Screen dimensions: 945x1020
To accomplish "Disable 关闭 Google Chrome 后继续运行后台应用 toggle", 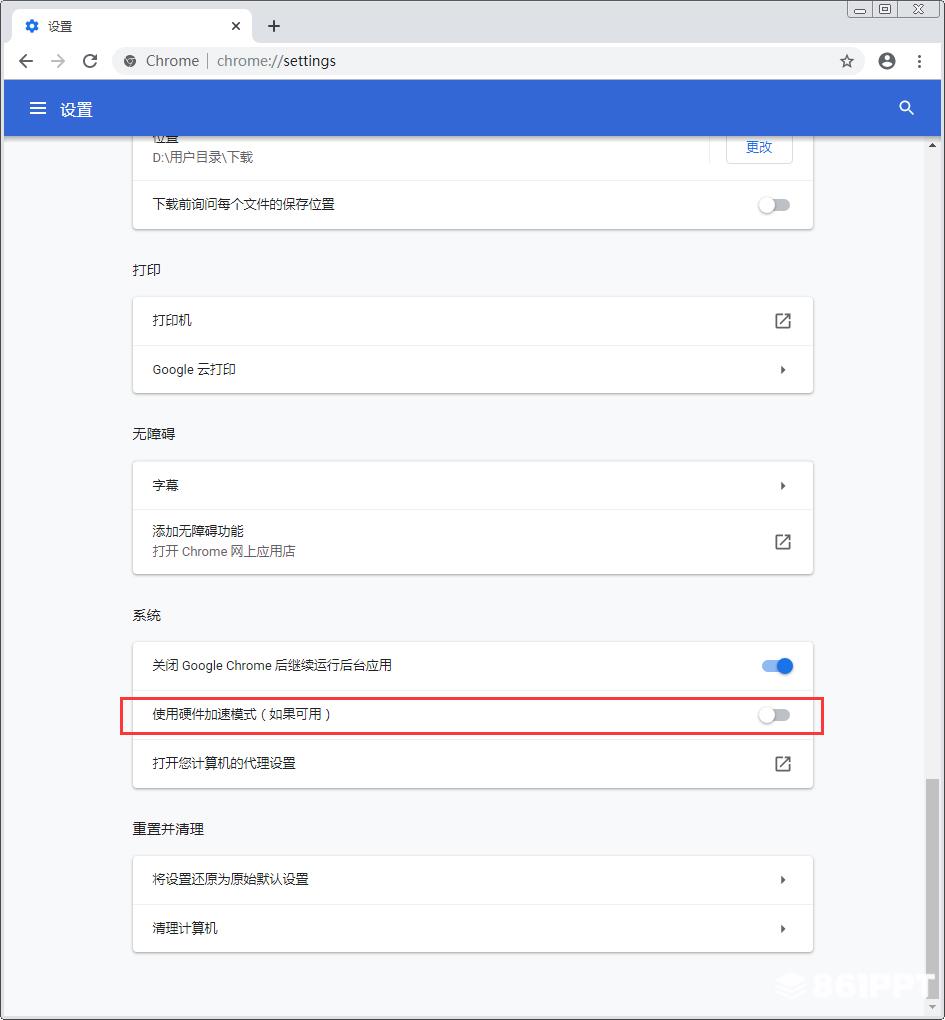I will [777, 666].
